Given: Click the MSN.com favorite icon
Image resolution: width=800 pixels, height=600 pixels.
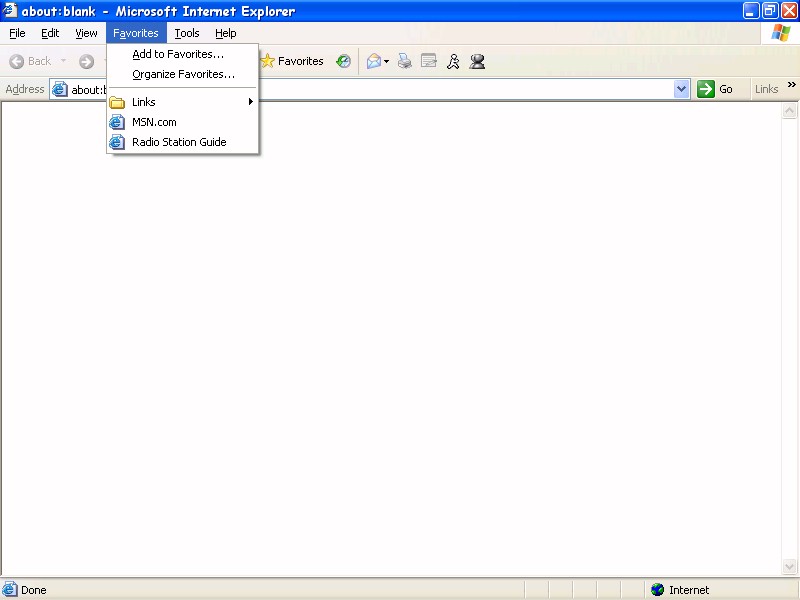Looking at the screenshot, I should tap(117, 122).
